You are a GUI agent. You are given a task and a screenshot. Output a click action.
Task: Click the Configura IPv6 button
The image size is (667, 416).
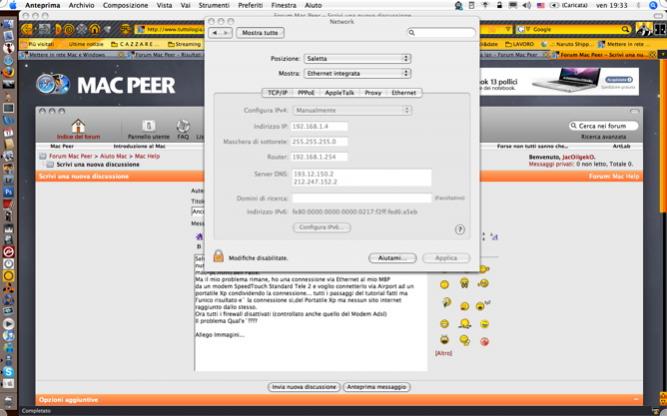pos(322,227)
